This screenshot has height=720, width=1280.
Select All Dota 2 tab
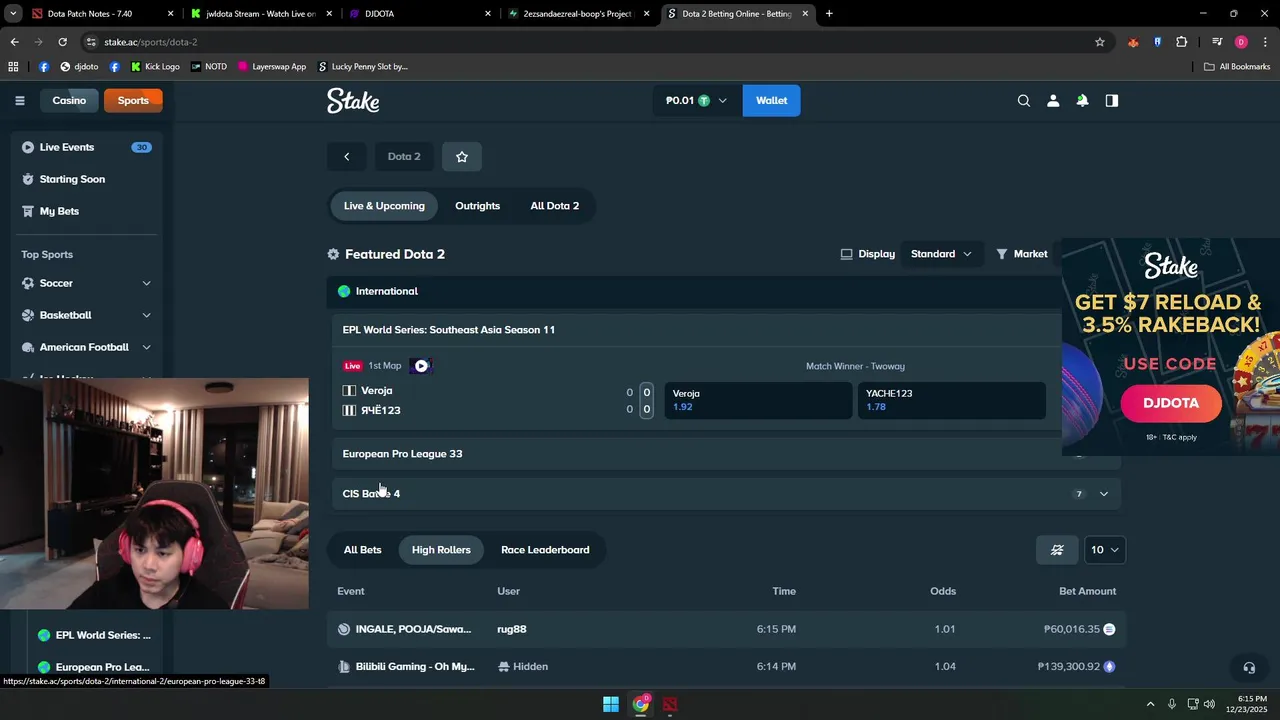coord(555,206)
